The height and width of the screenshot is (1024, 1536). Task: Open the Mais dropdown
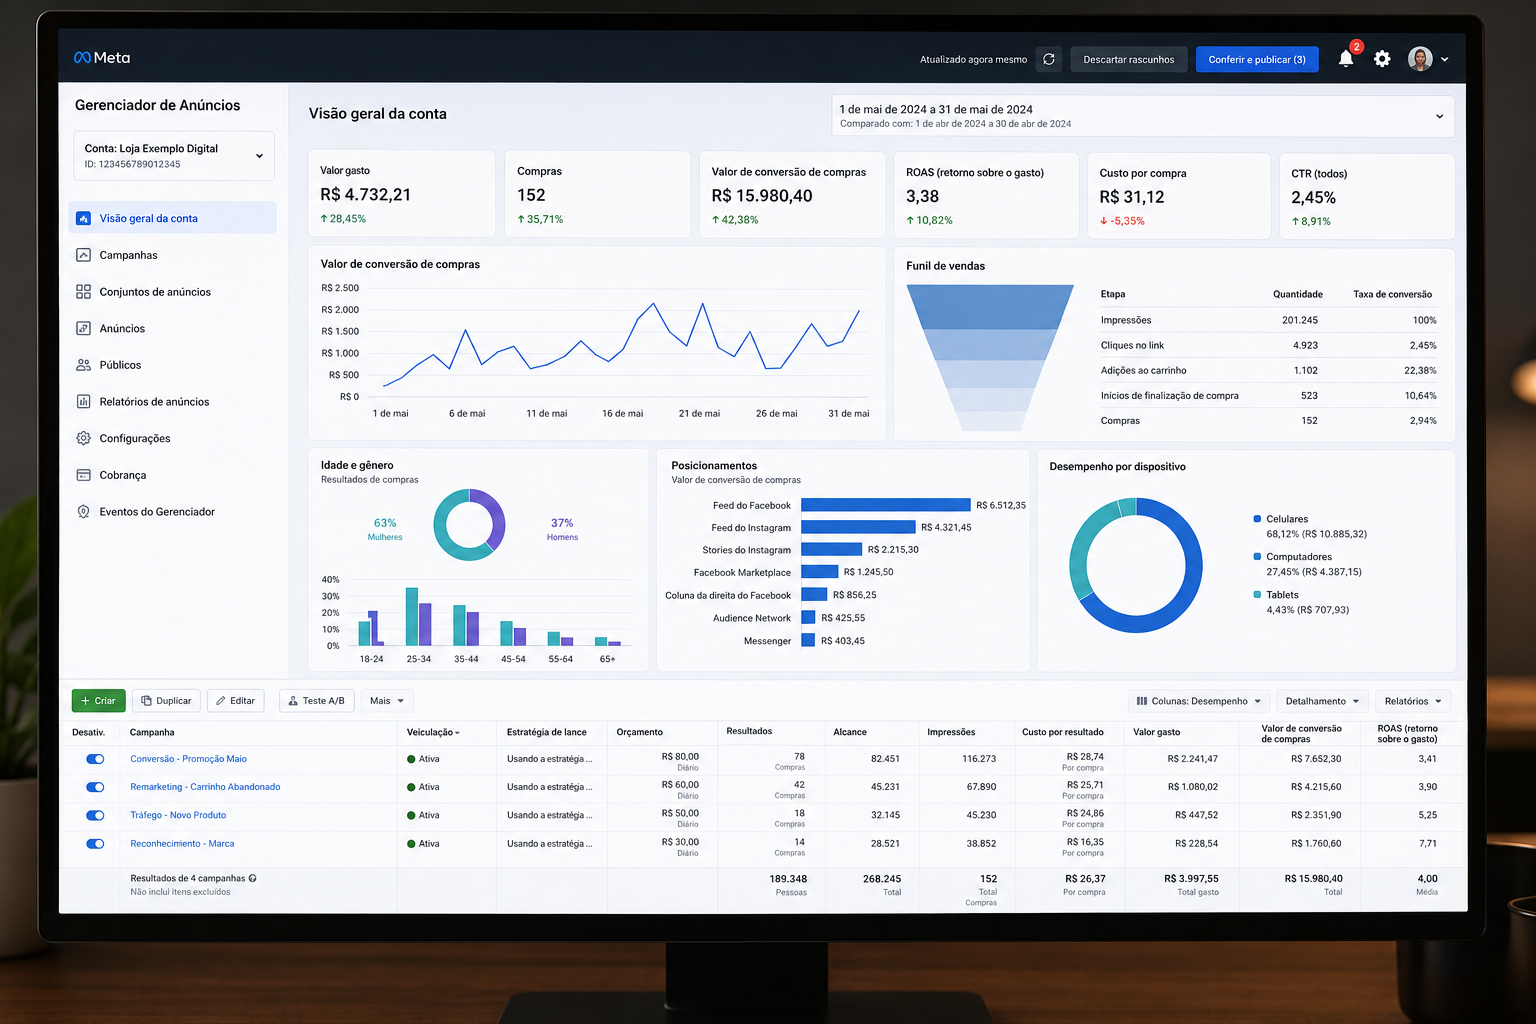tap(386, 701)
